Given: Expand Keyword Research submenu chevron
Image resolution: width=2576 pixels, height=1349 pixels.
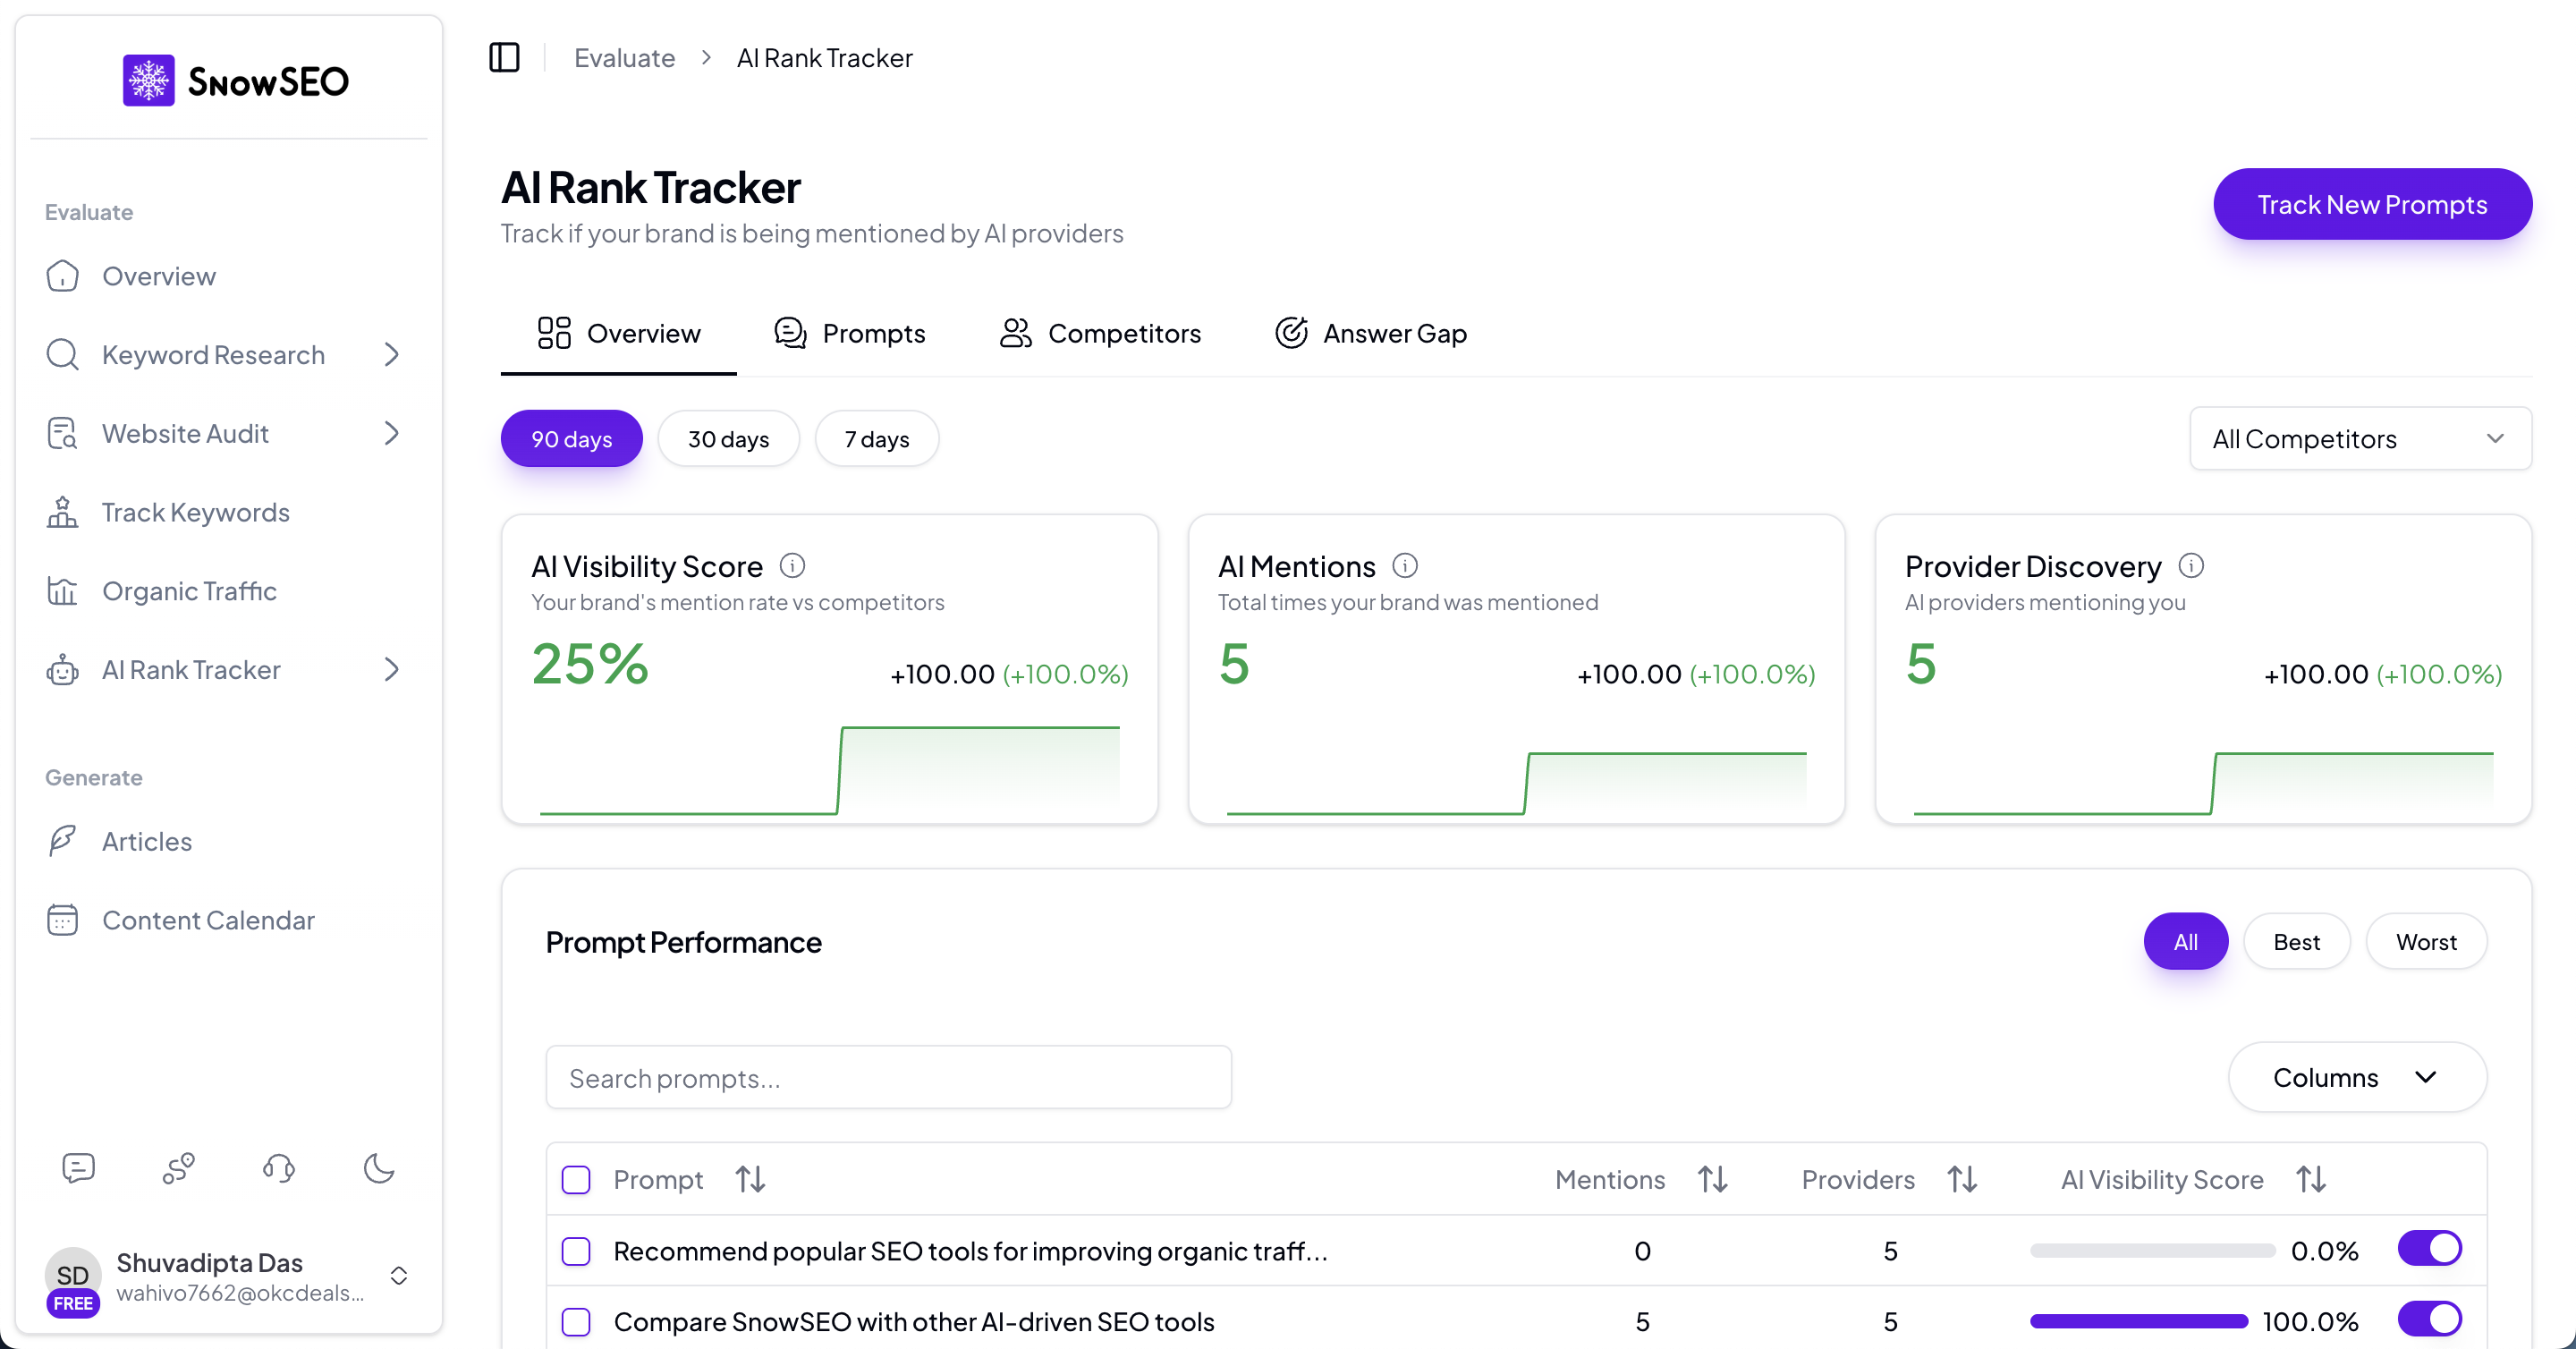Looking at the screenshot, I should coord(392,354).
